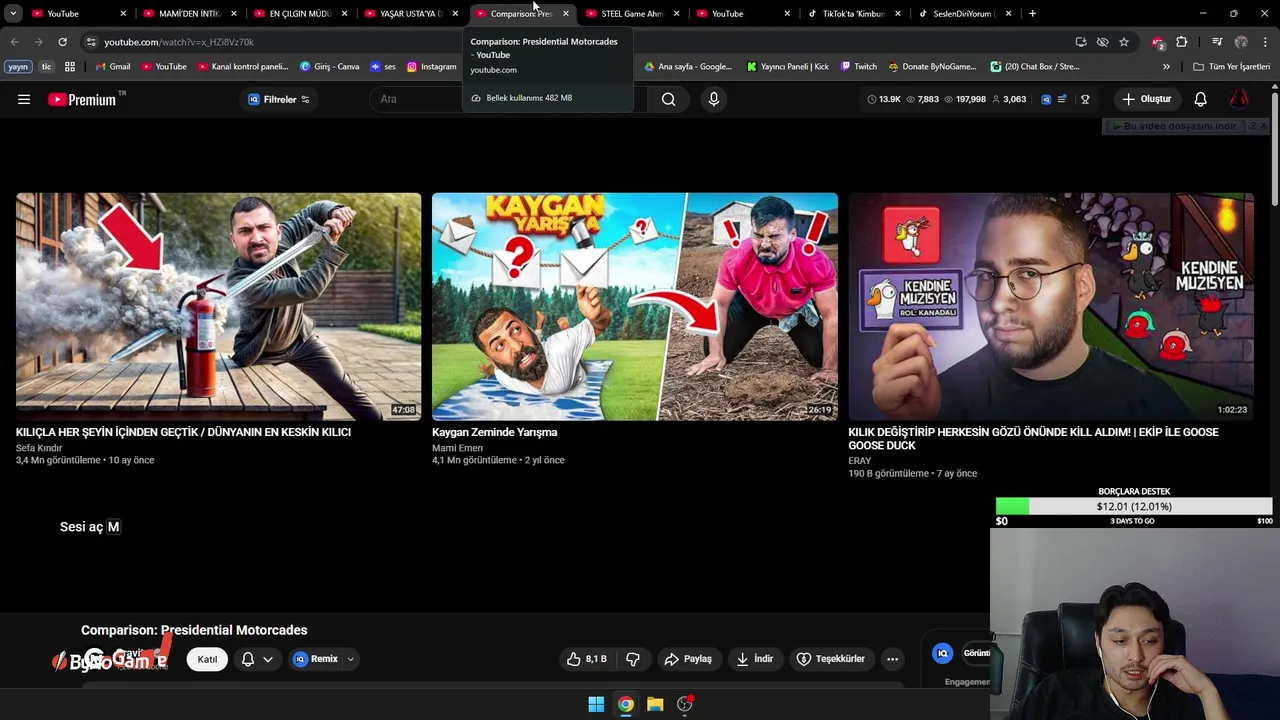Open Ana sayfa - Google bookmark
The image size is (1280, 720).
click(x=688, y=67)
